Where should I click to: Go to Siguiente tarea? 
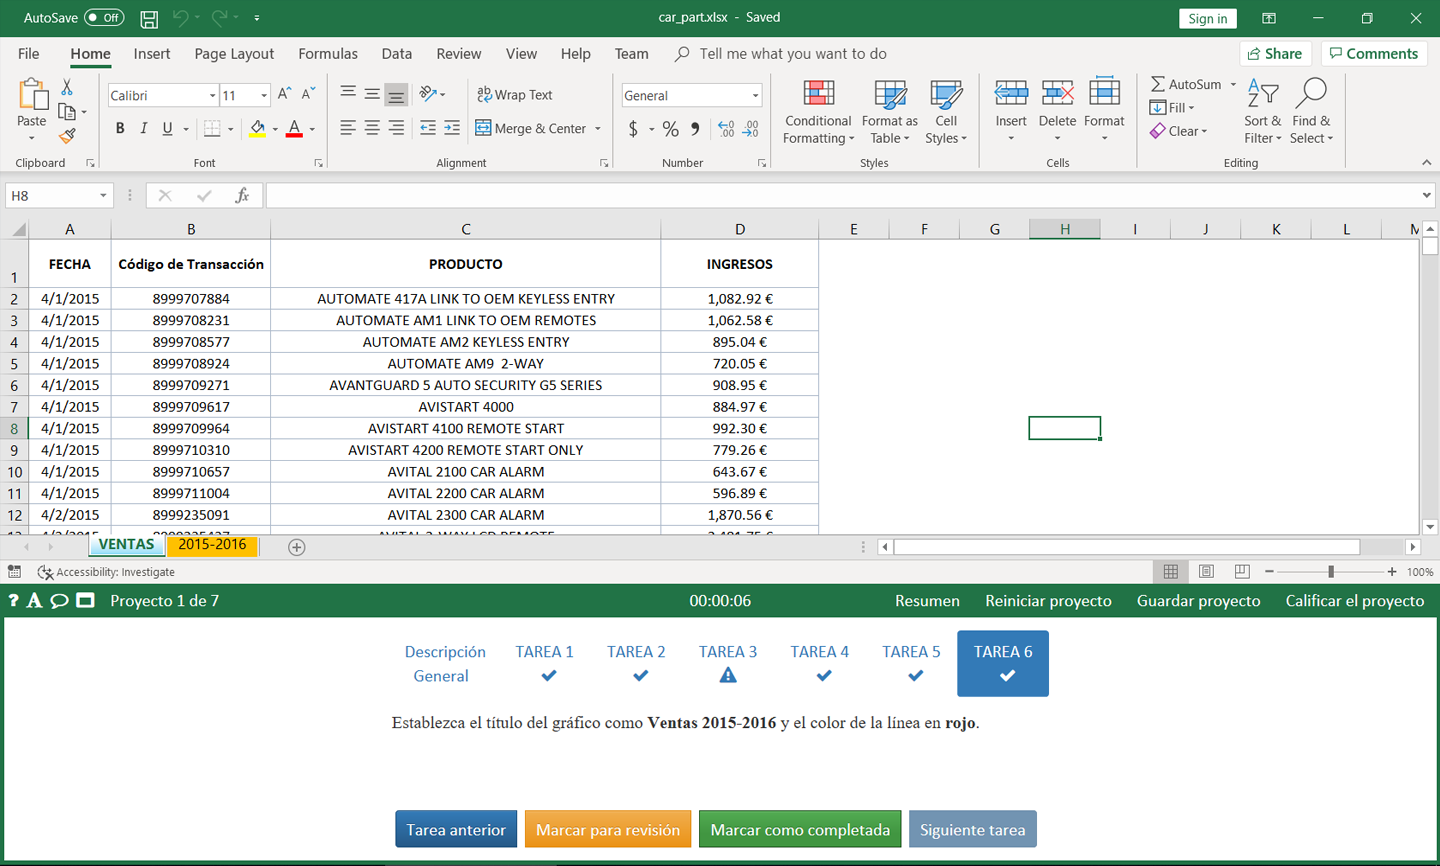point(972,830)
